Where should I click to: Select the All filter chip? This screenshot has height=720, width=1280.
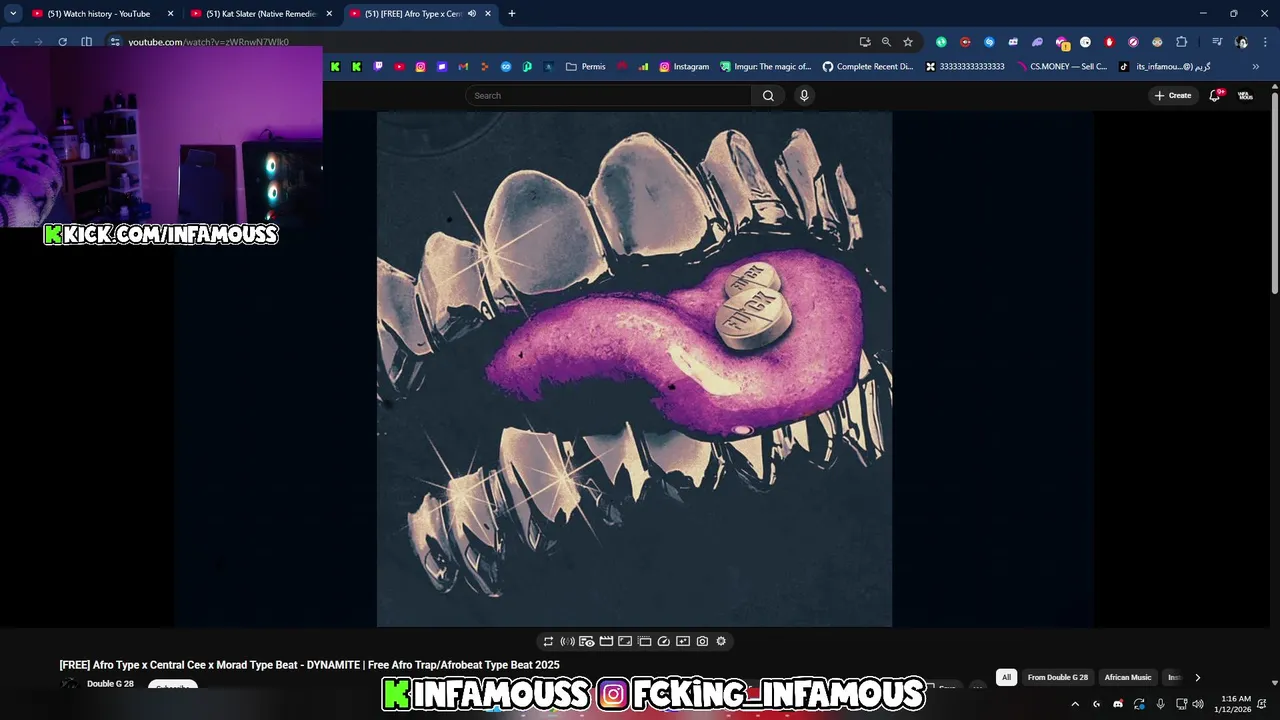click(x=1006, y=677)
